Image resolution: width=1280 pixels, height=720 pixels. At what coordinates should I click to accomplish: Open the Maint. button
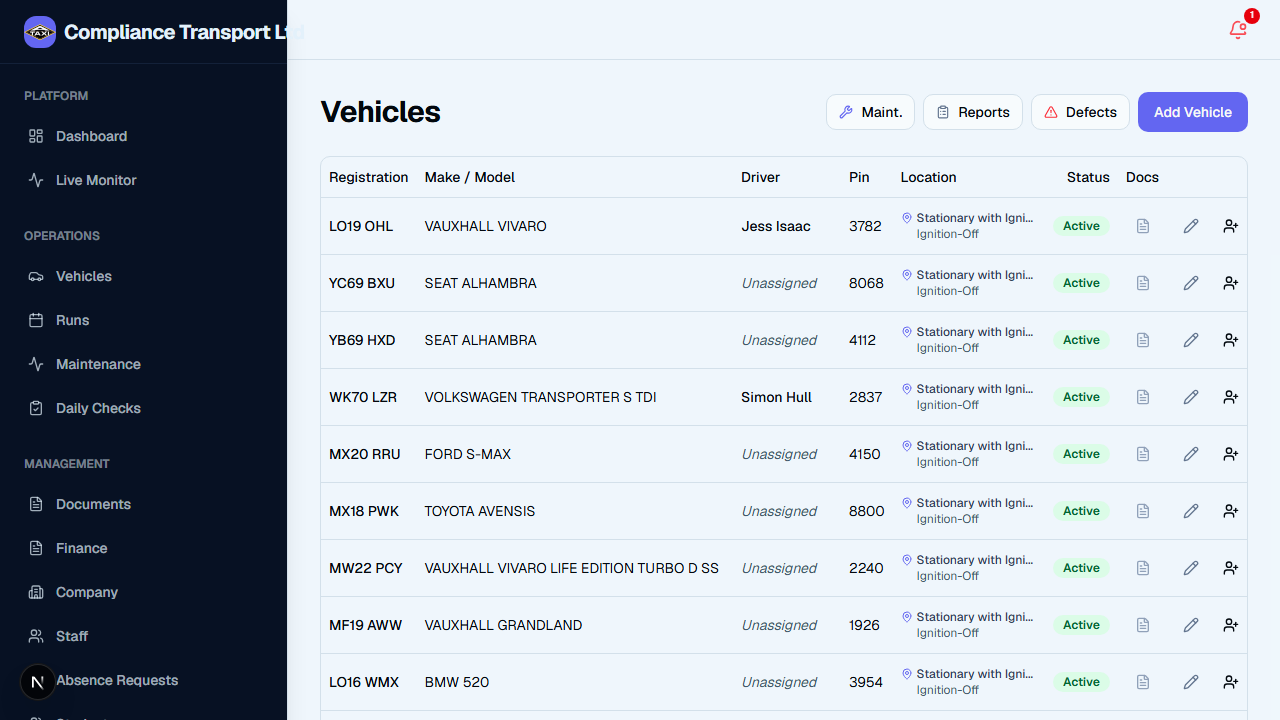pyautogui.click(x=870, y=112)
